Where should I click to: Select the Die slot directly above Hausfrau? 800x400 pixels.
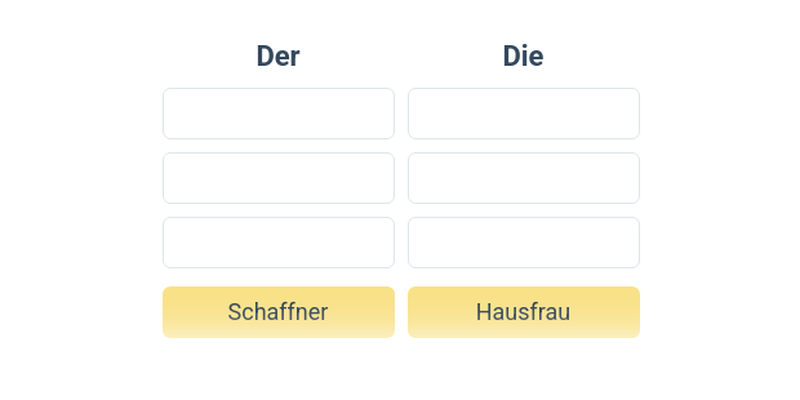pos(523,243)
